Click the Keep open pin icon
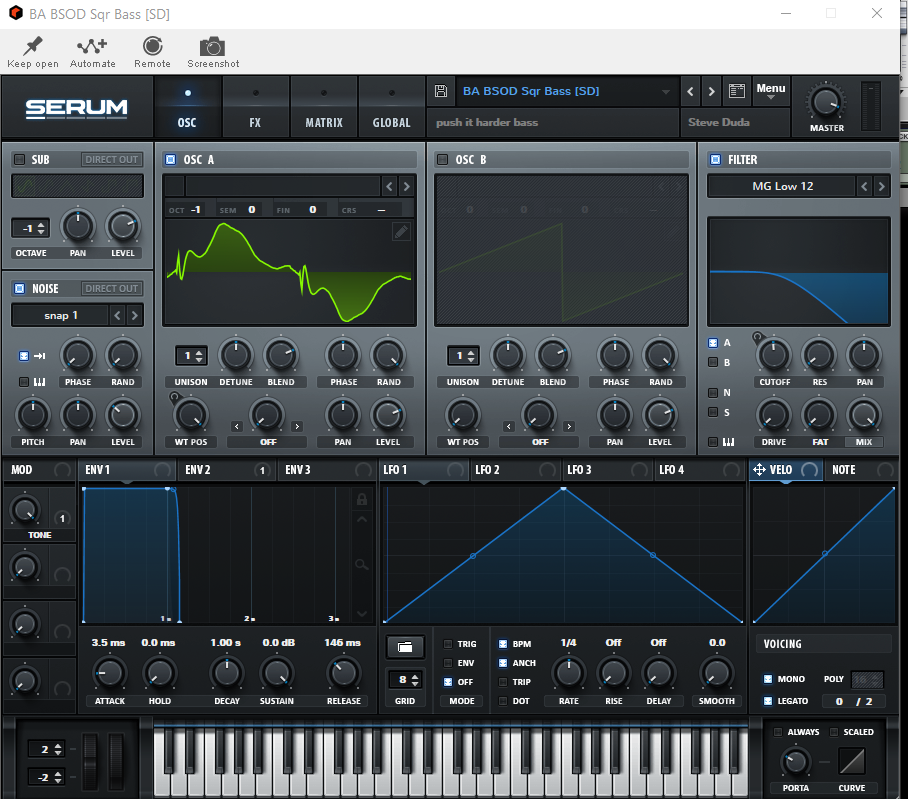The width and height of the screenshot is (908, 799). click(x=33, y=46)
